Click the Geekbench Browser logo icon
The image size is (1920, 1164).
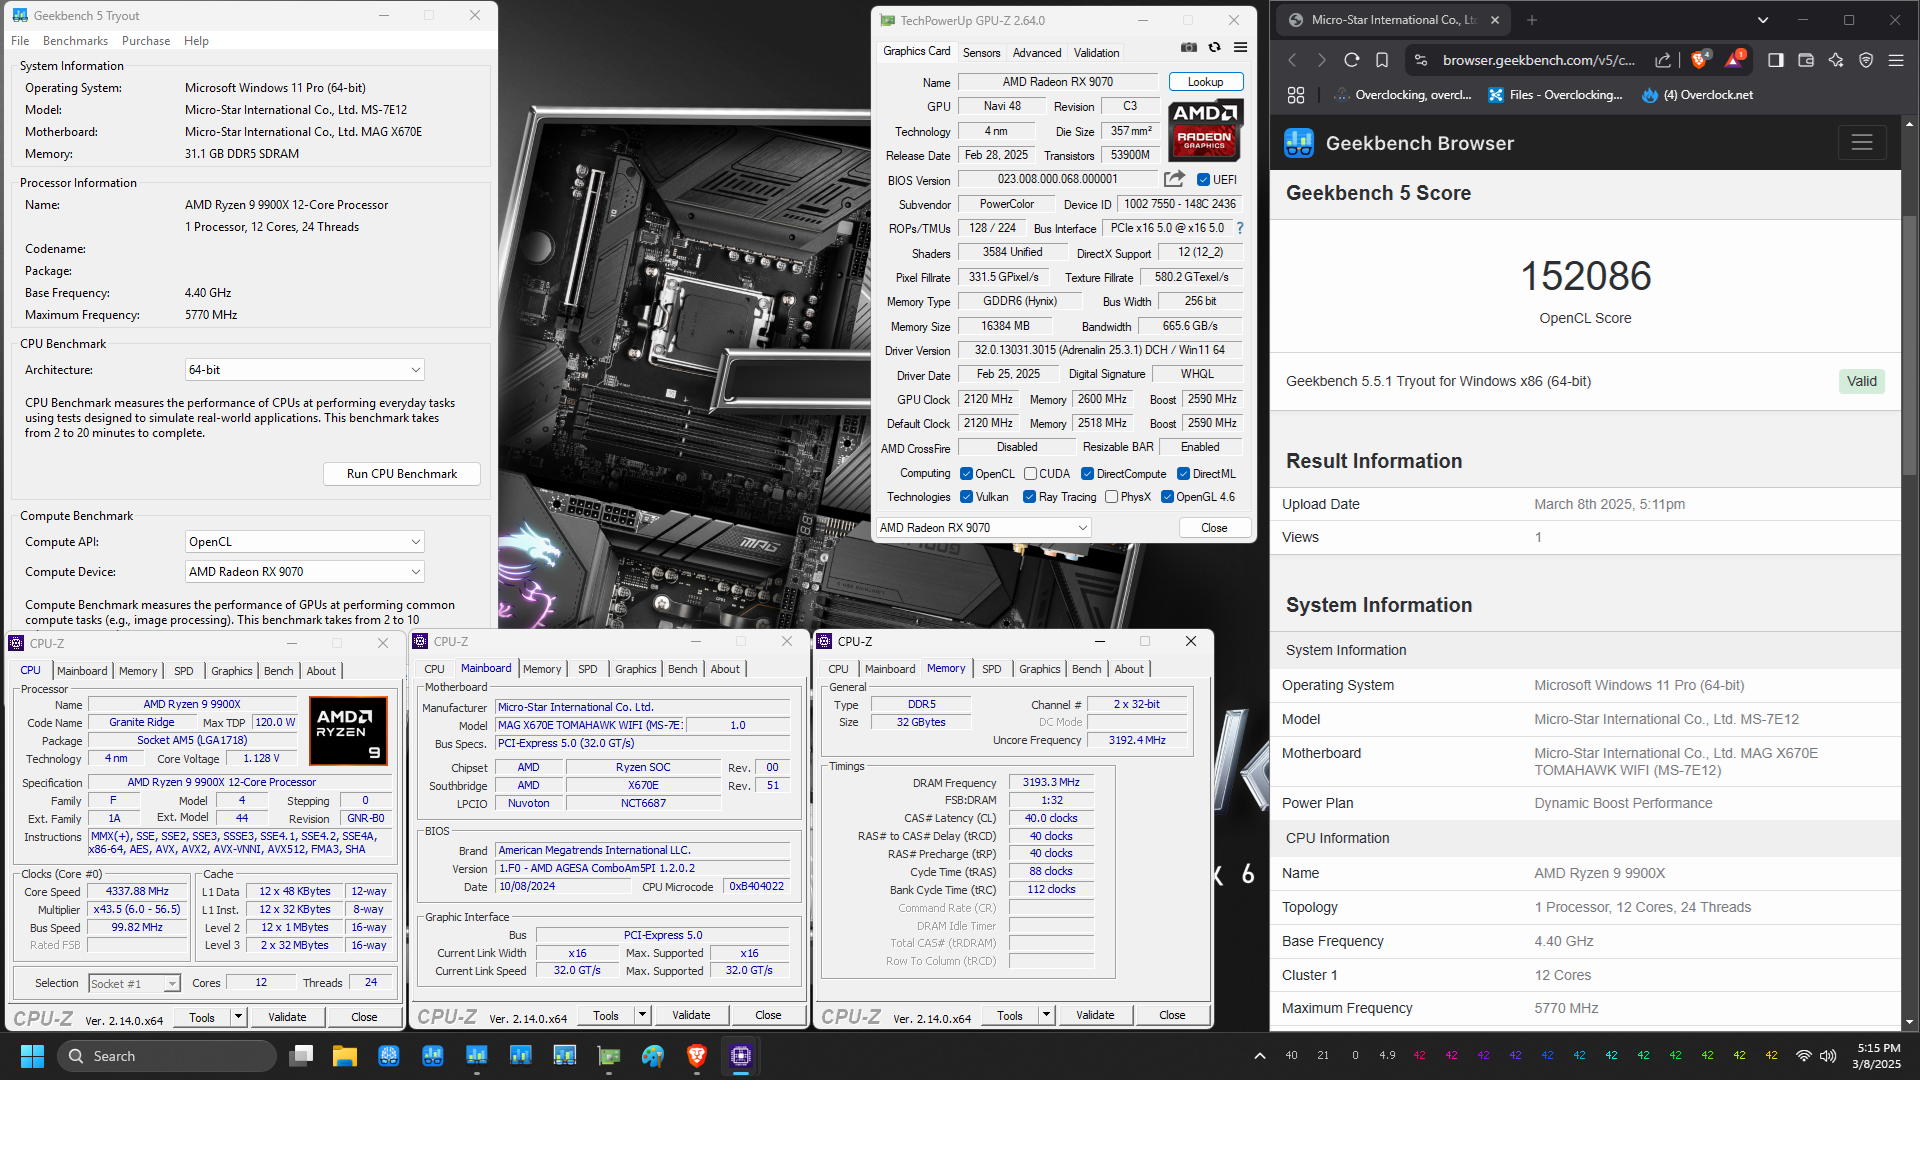click(x=1299, y=143)
